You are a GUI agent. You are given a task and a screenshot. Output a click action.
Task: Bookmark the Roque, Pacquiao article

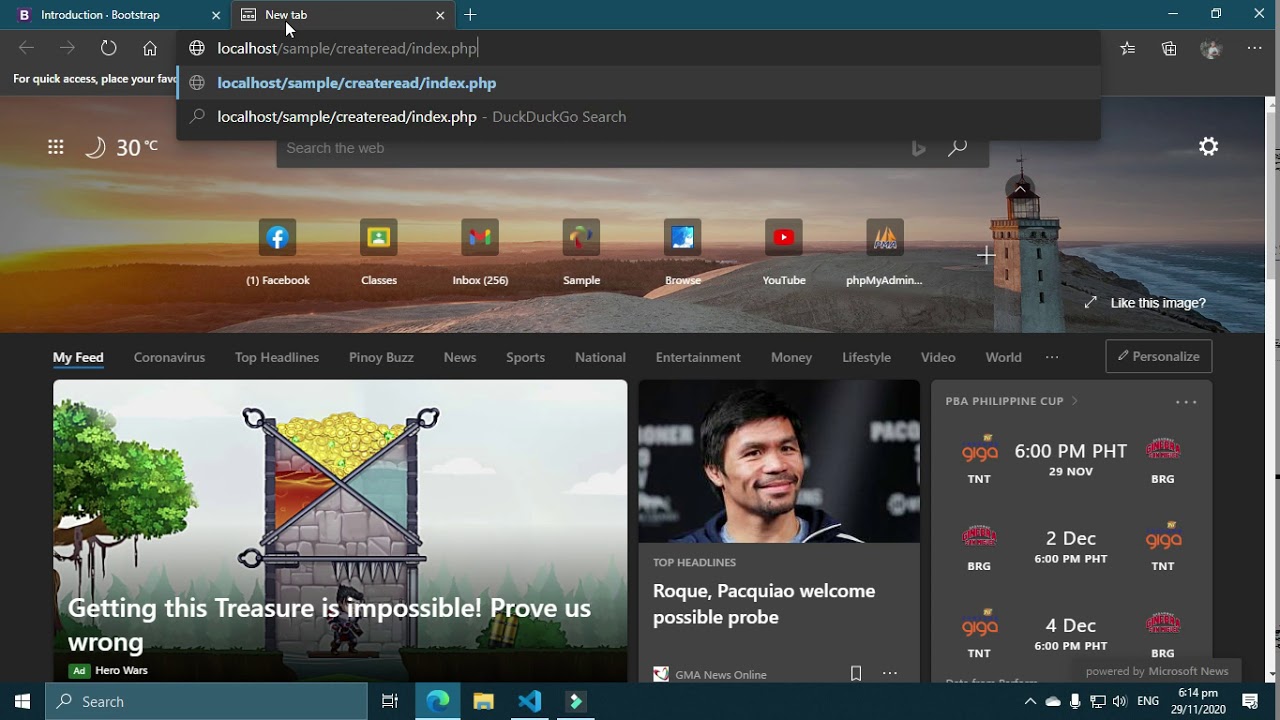[856, 674]
